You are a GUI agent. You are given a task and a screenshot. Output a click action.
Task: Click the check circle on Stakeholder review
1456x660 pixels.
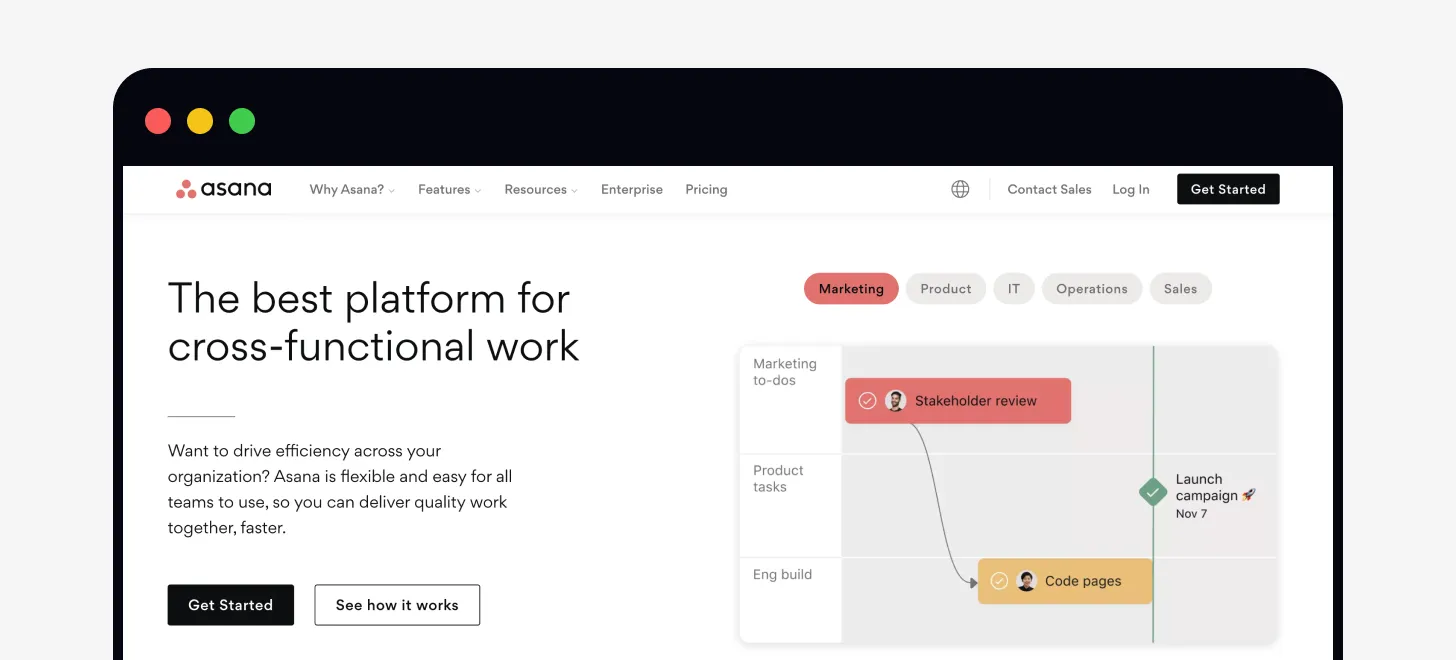868,400
